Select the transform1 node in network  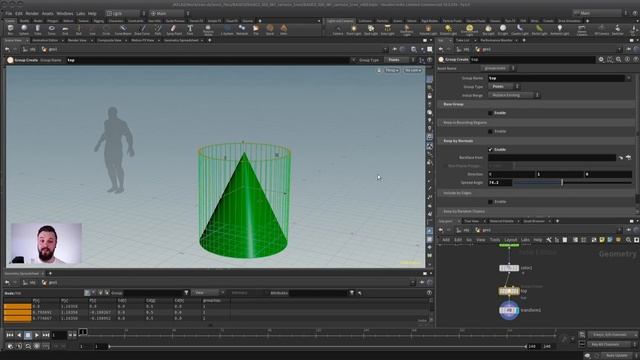pos(509,310)
